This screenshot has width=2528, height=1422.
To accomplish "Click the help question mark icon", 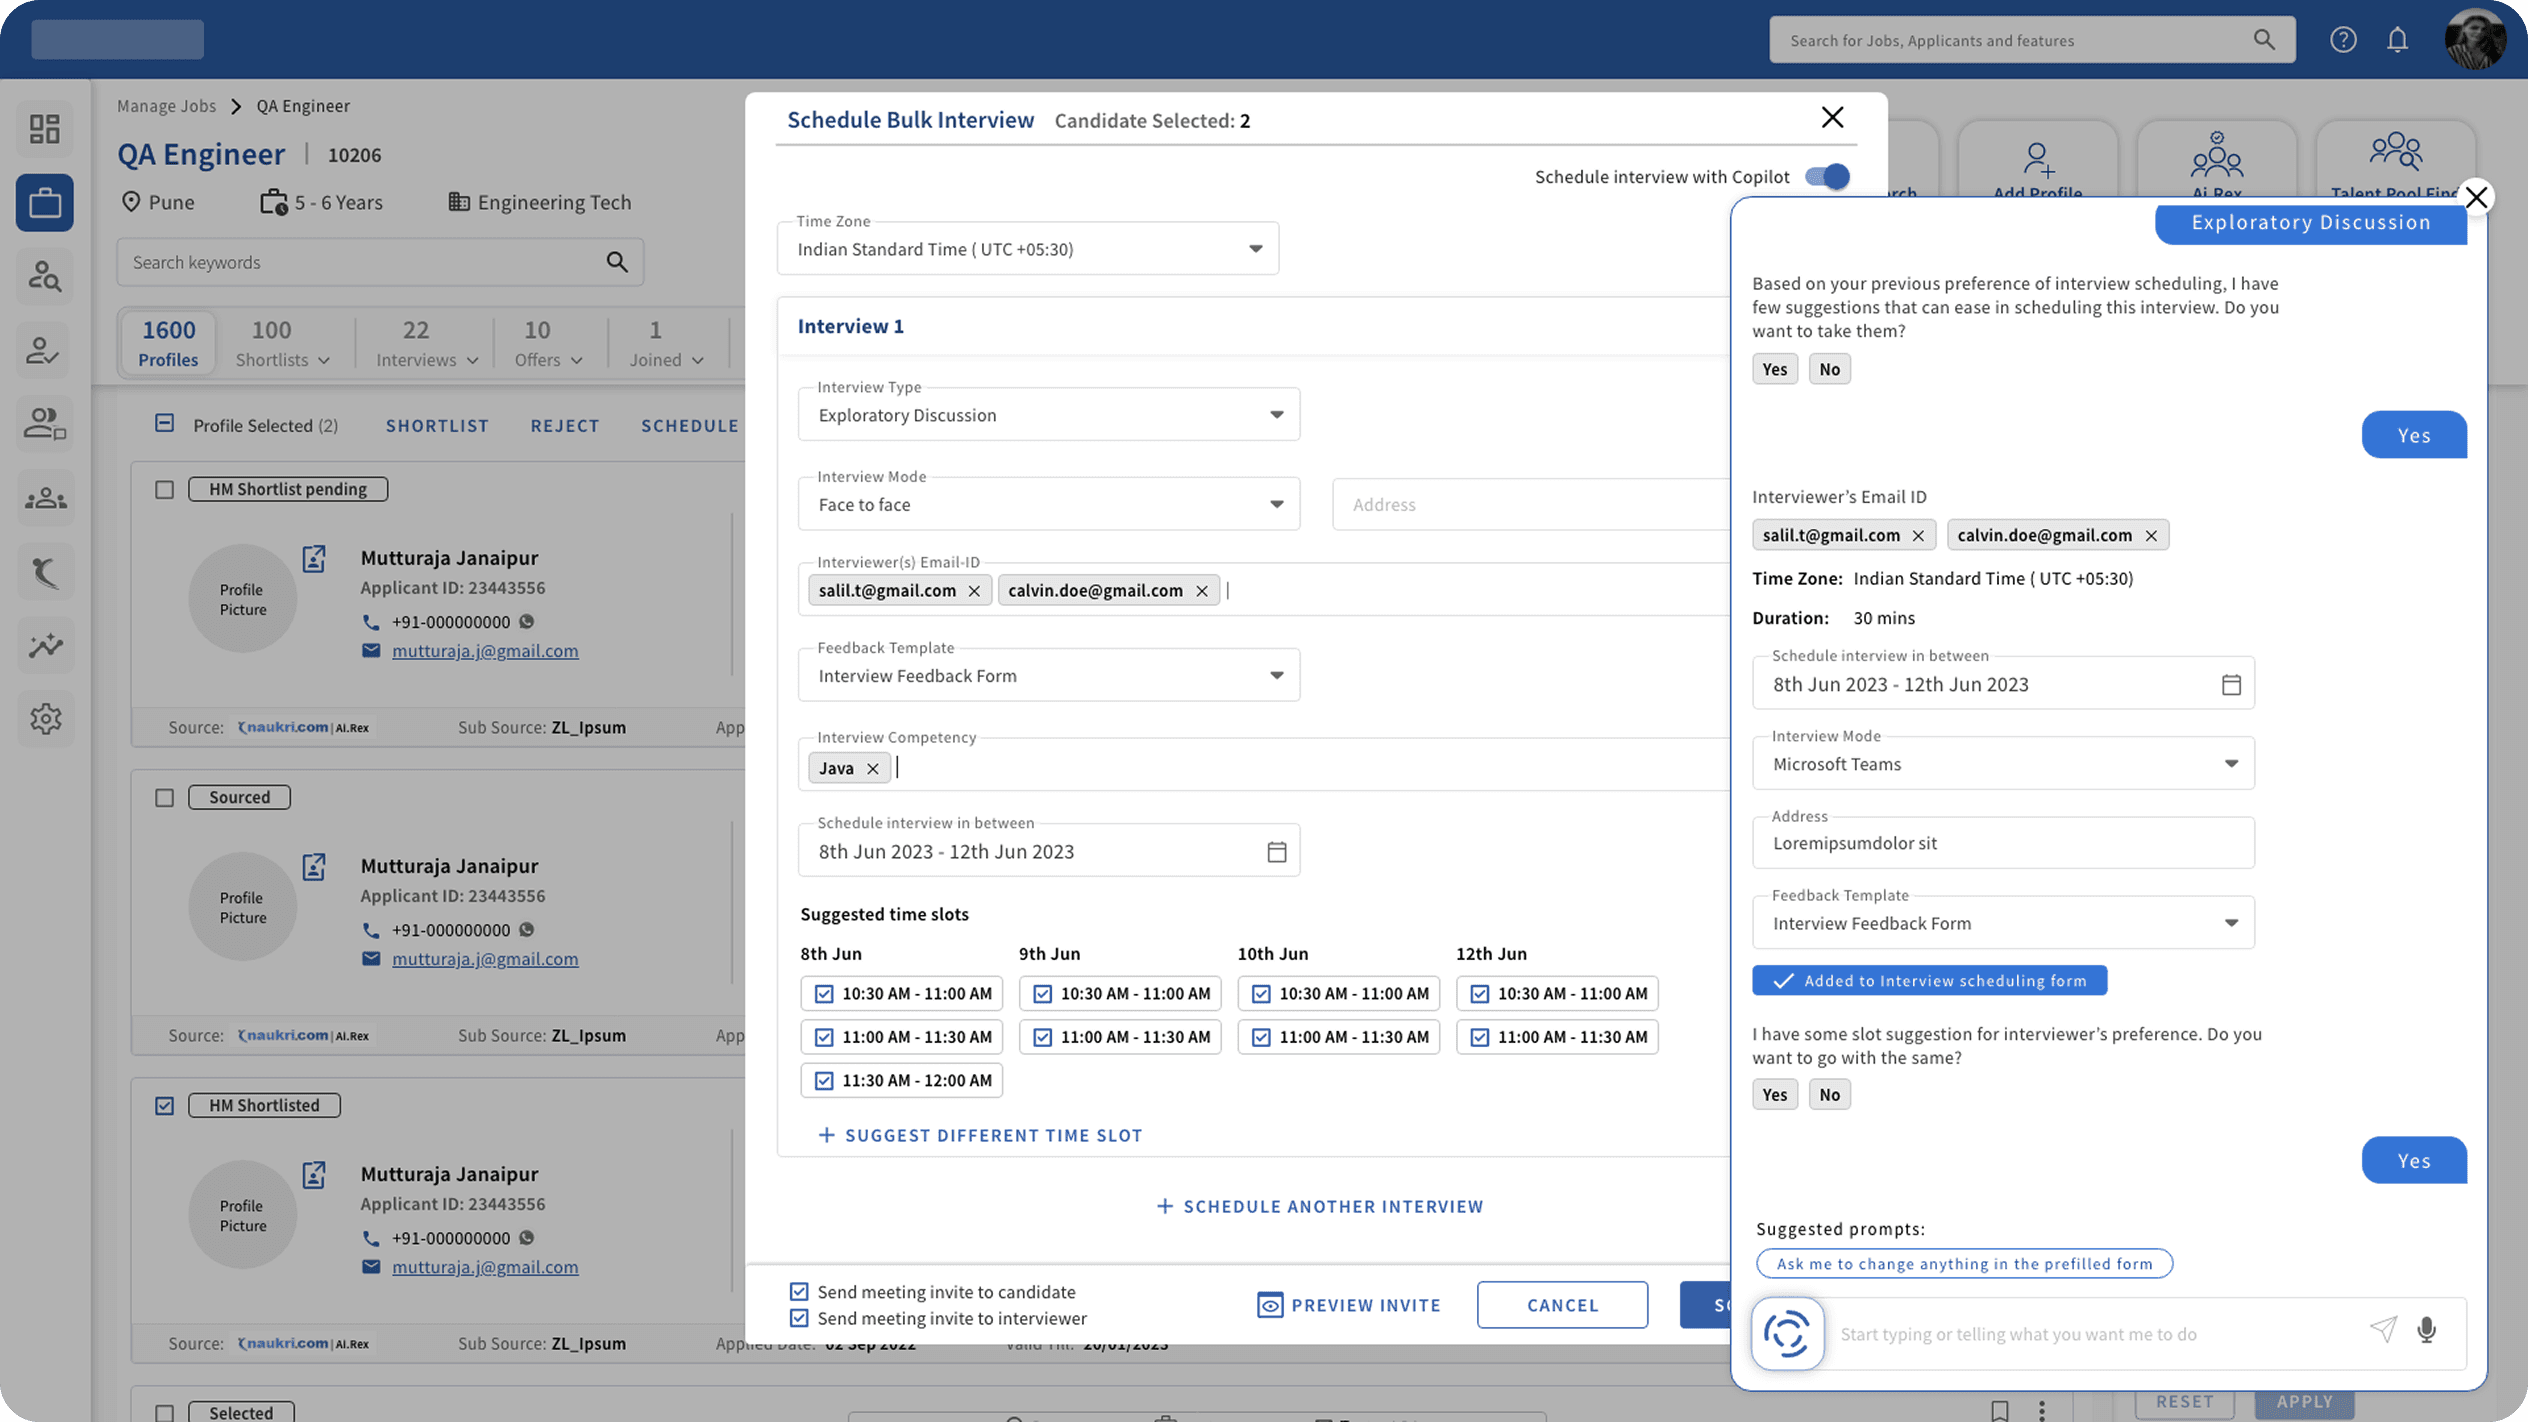I will (2343, 40).
